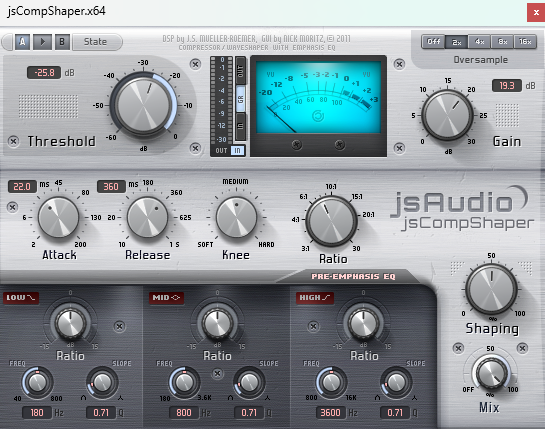Click the Knee knob

236,217
